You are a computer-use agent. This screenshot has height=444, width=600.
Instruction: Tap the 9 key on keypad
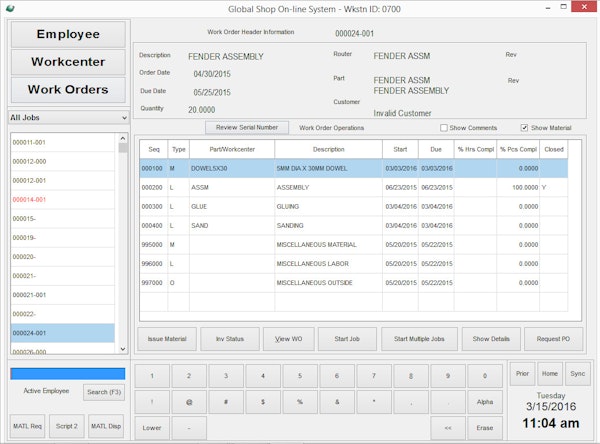click(448, 376)
